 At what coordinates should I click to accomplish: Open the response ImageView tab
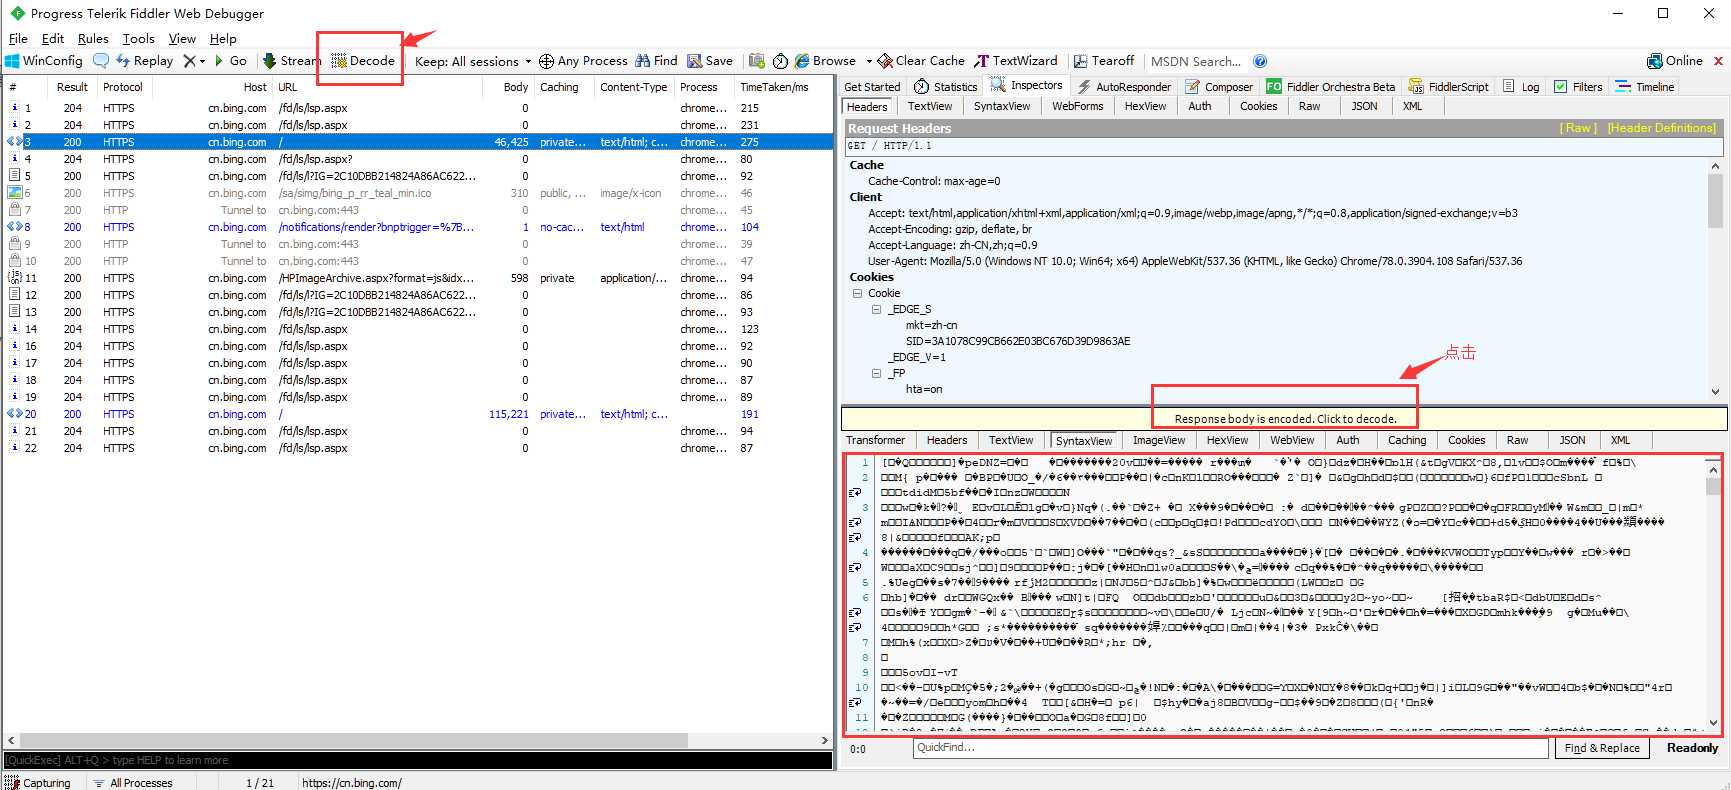[x=1159, y=440]
